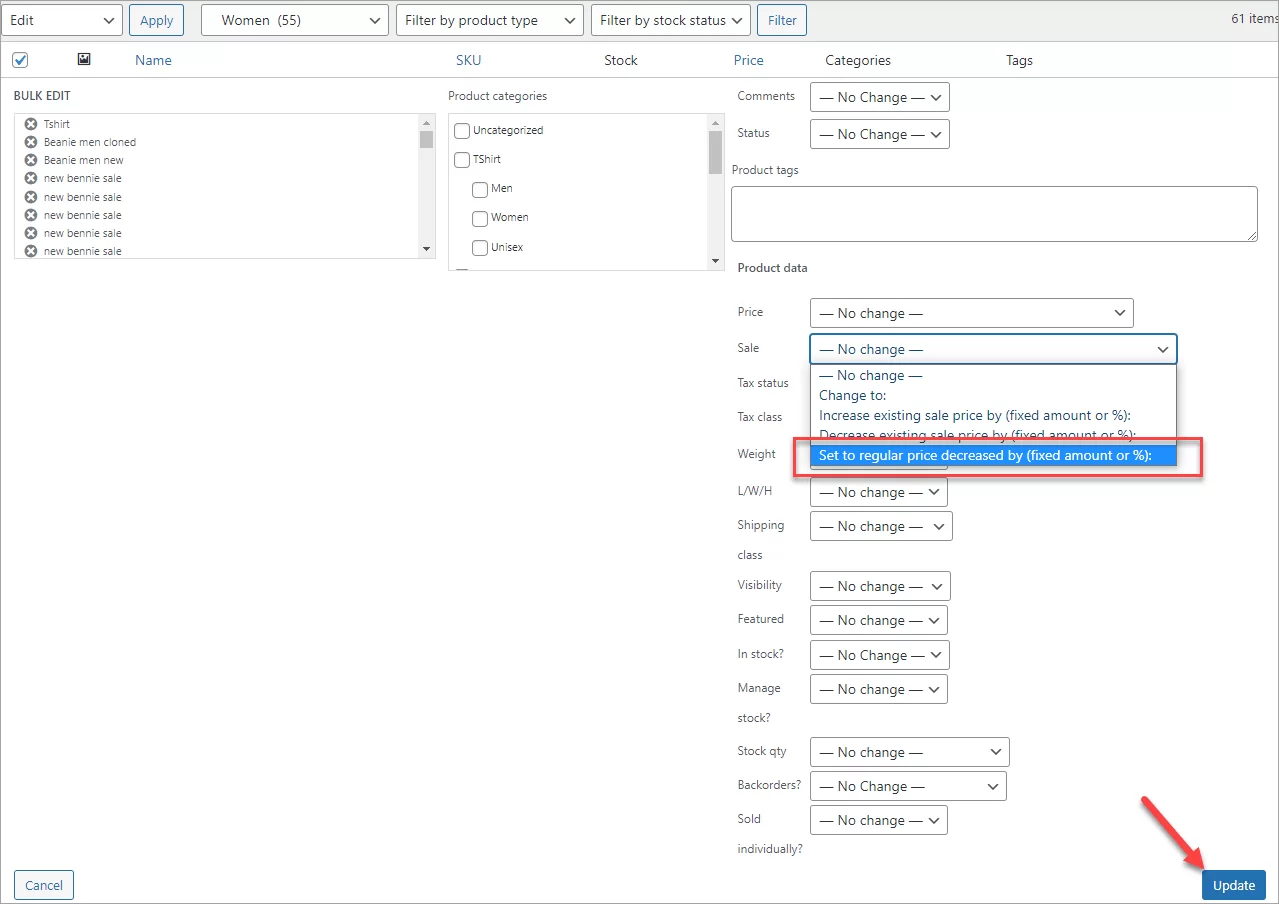This screenshot has height=904, width=1279.
Task: Sort products by Name column
Action: [153, 60]
